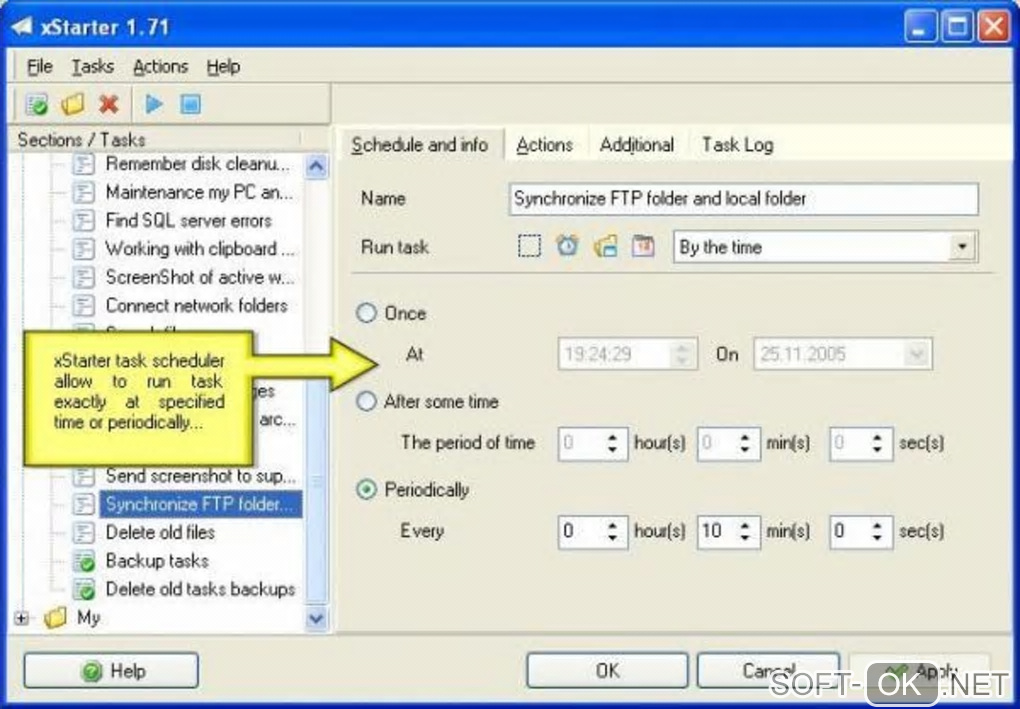Select the alarm clock run task icon
The image size is (1020, 709).
click(x=567, y=247)
